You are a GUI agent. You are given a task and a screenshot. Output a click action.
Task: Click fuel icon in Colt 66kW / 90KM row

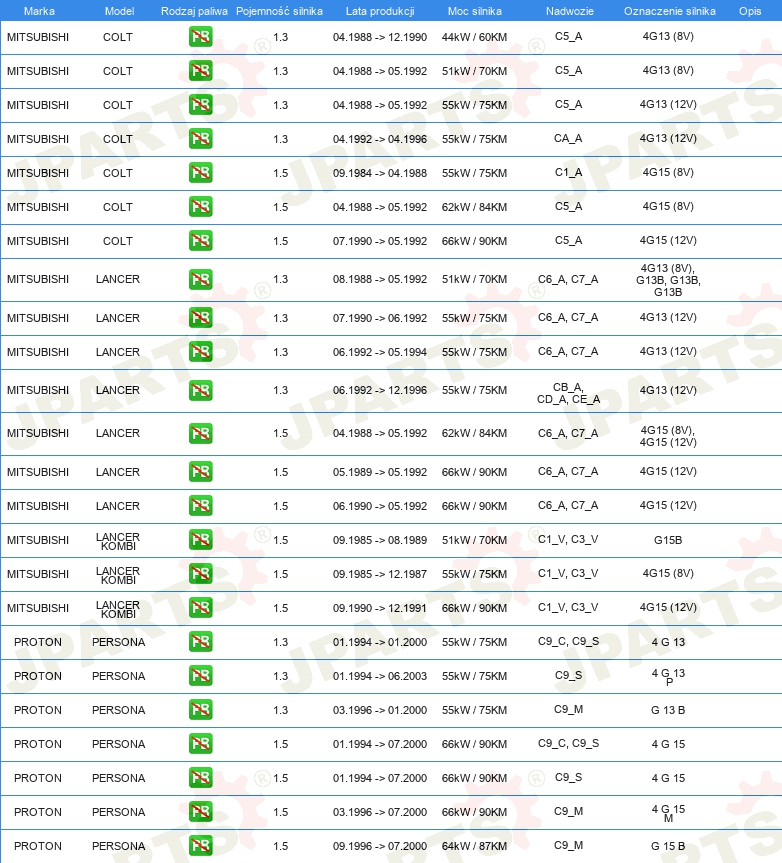[200, 241]
